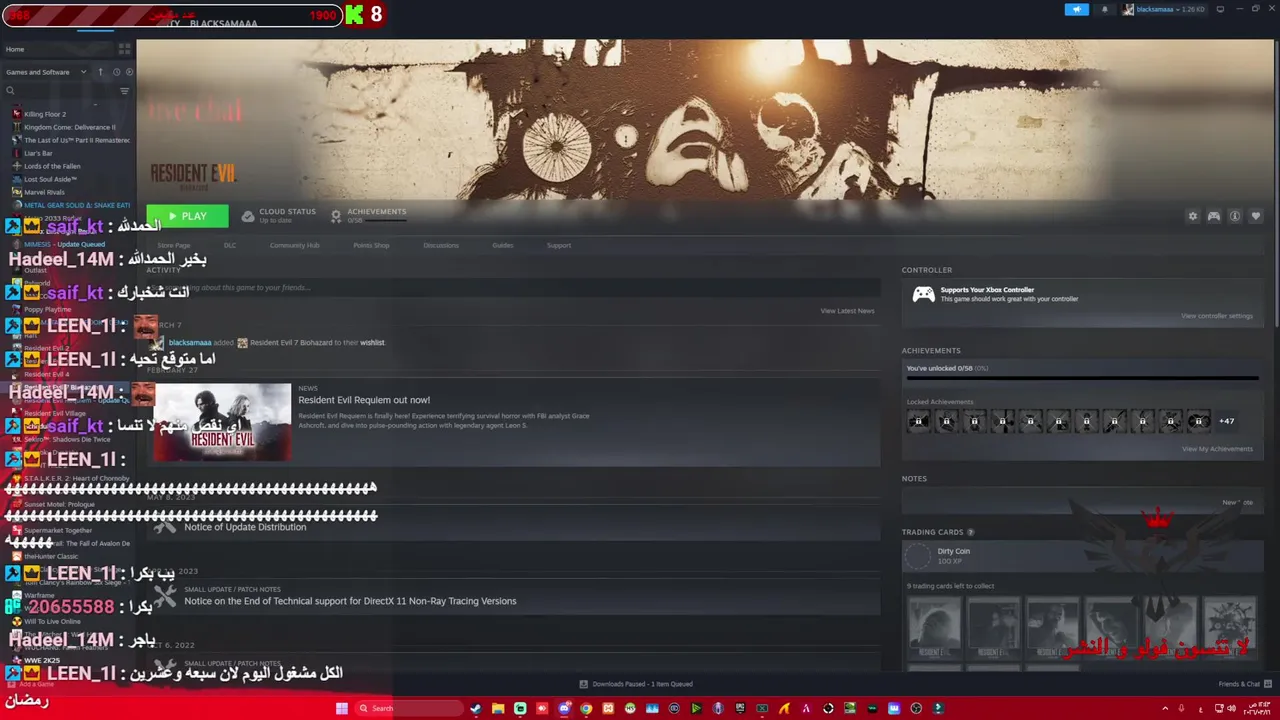Image resolution: width=1280 pixels, height=720 pixels.
Task: Click the library search field
Action: coord(60,91)
